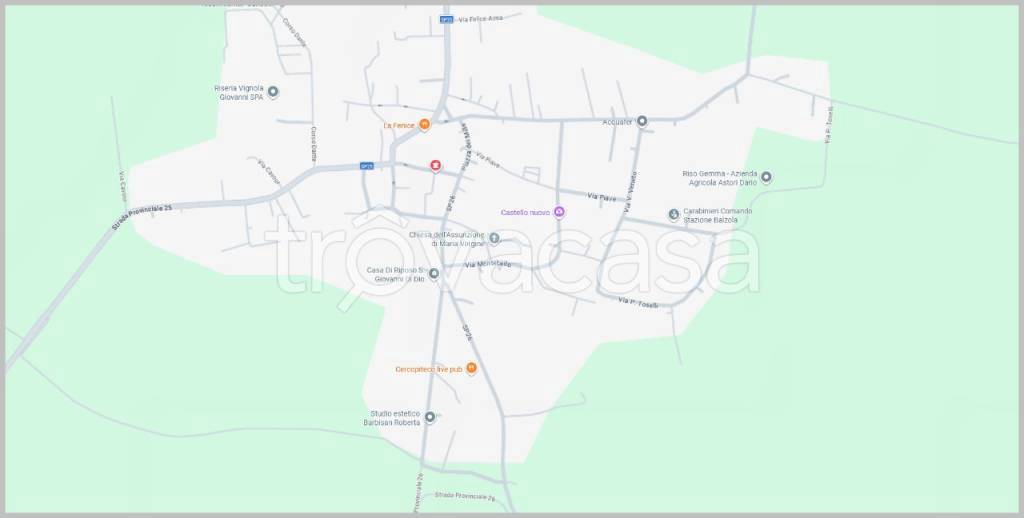The image size is (1024, 518).
Task: Select Casa Di Riposo San Giovanni pin
Action: pos(434,273)
